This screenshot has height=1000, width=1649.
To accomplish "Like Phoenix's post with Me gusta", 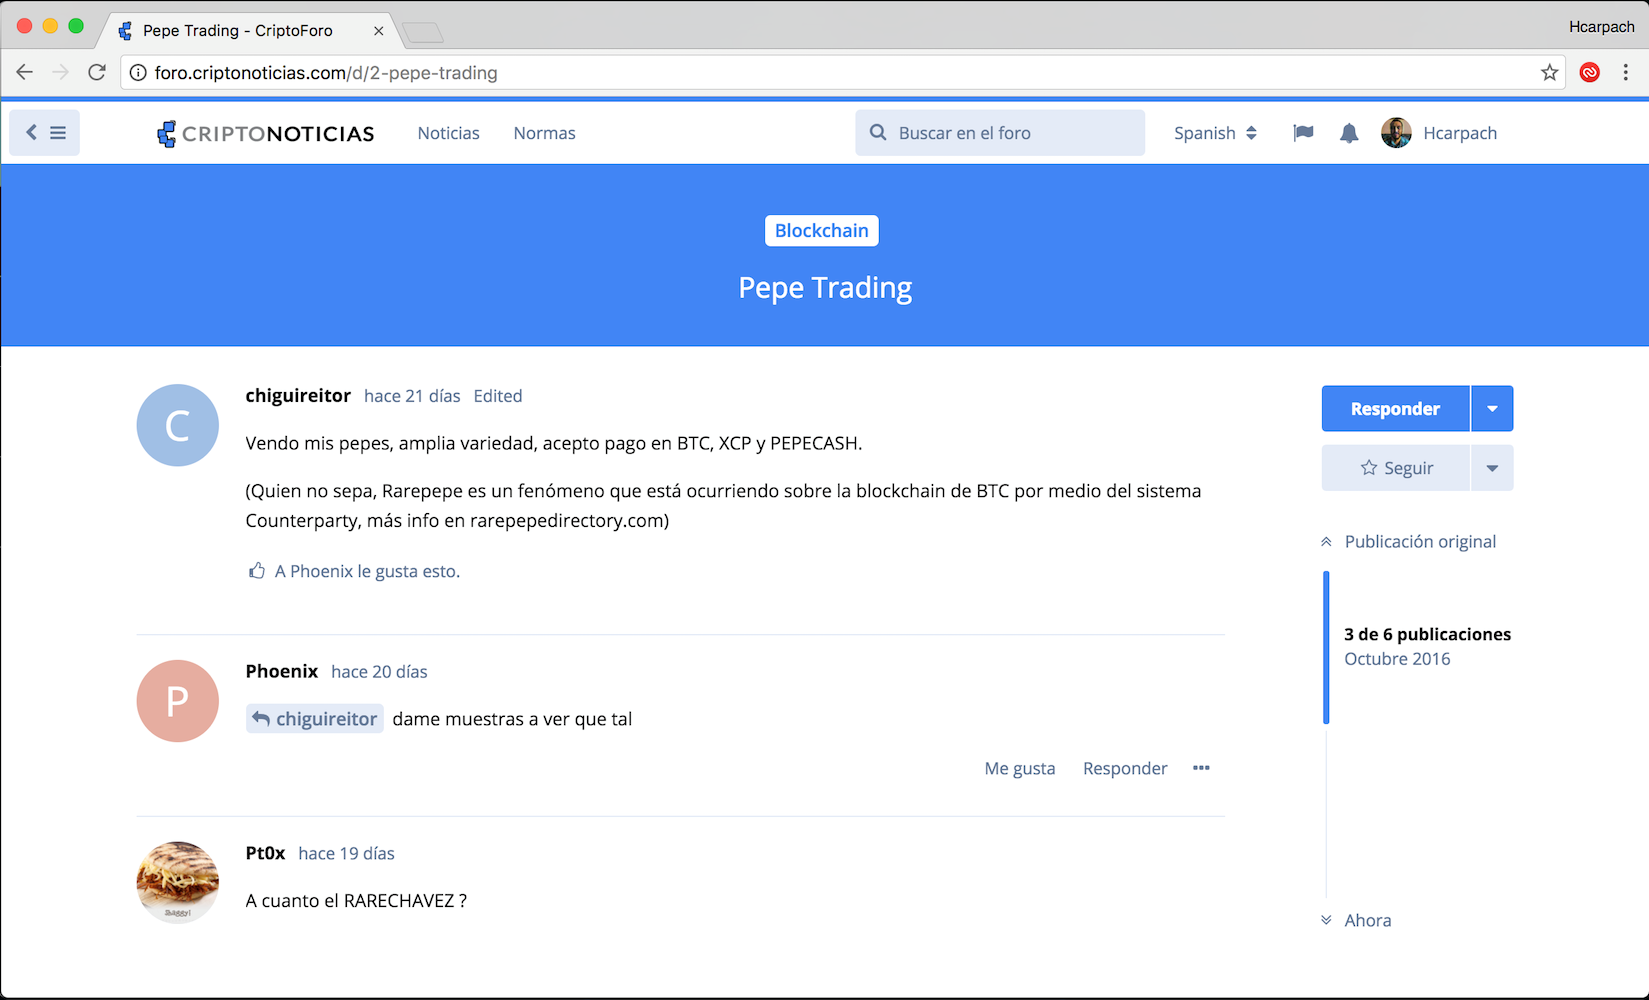I will 1019,768.
